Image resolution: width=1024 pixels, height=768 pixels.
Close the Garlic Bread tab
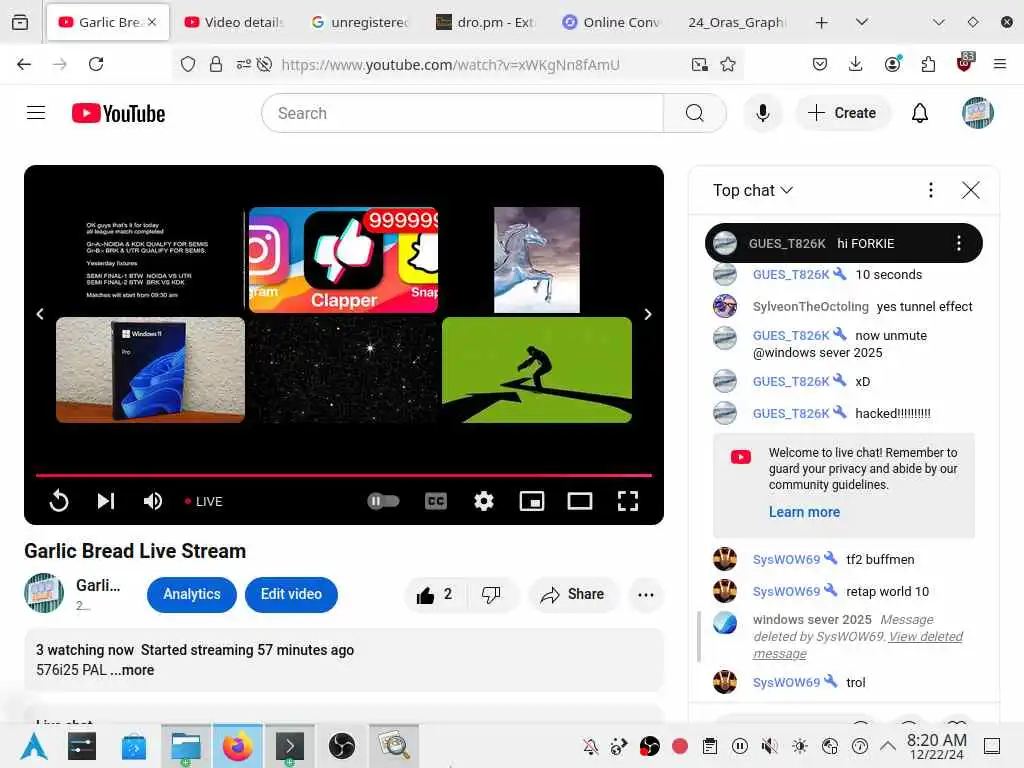[152, 22]
